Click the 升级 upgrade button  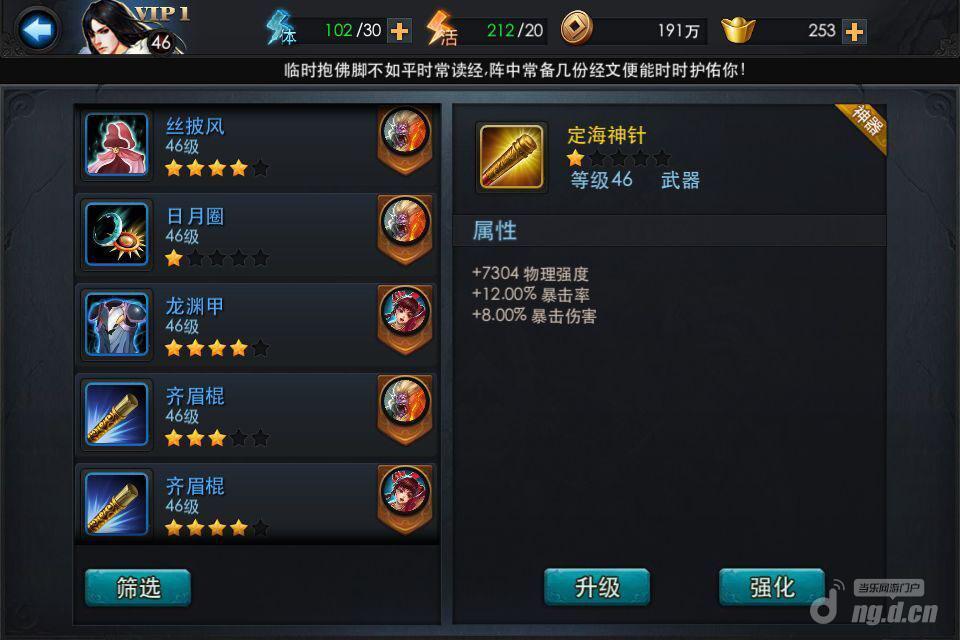point(597,587)
